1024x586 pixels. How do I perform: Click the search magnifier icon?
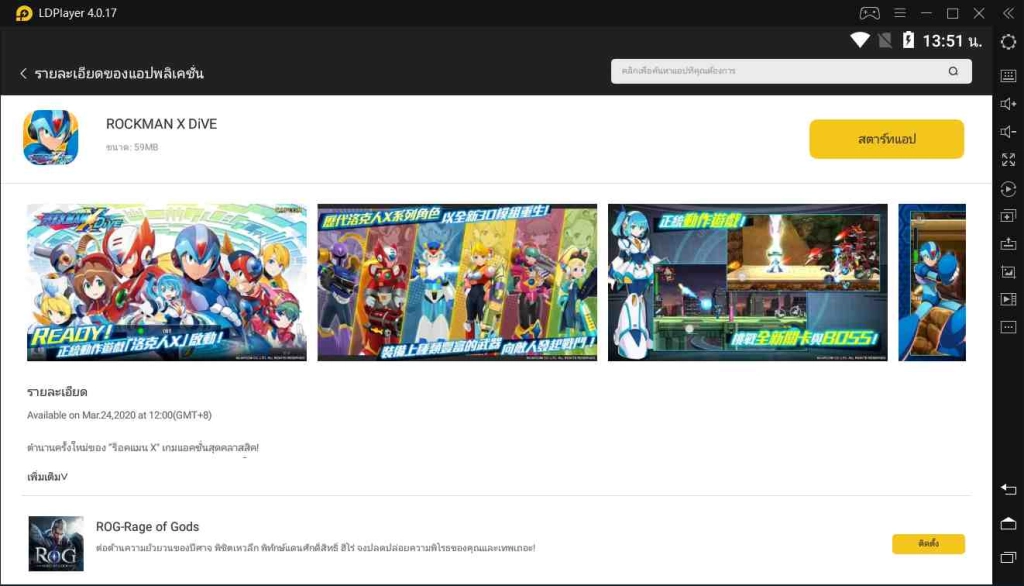(x=953, y=71)
